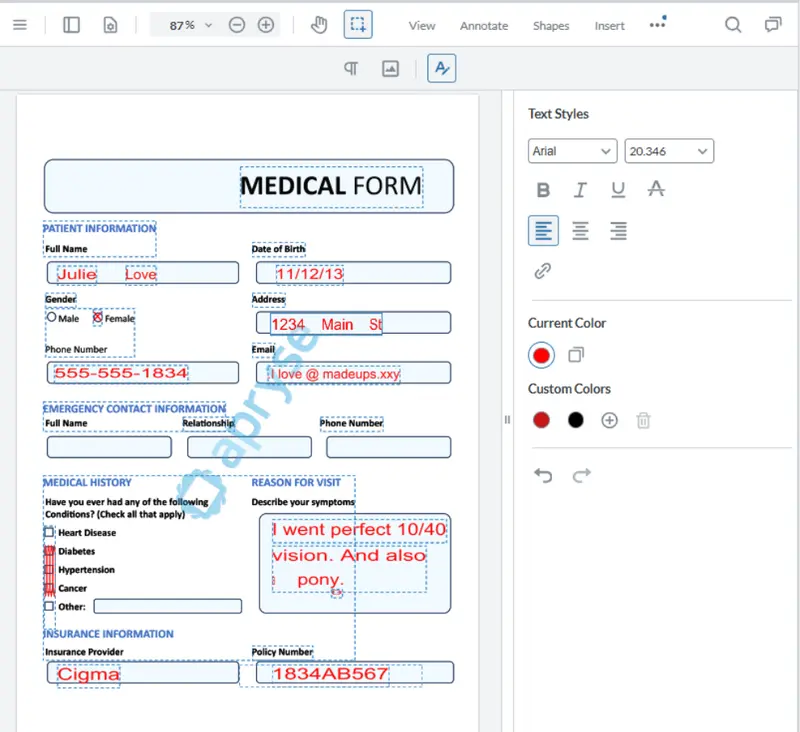This screenshot has width=800, height=732.
Task: Add a new custom color
Action: (609, 420)
